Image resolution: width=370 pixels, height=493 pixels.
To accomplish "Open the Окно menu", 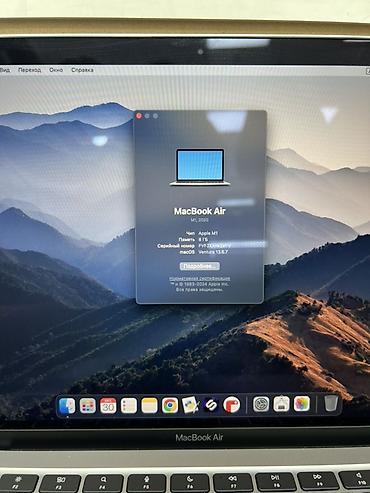I will pos(56,70).
